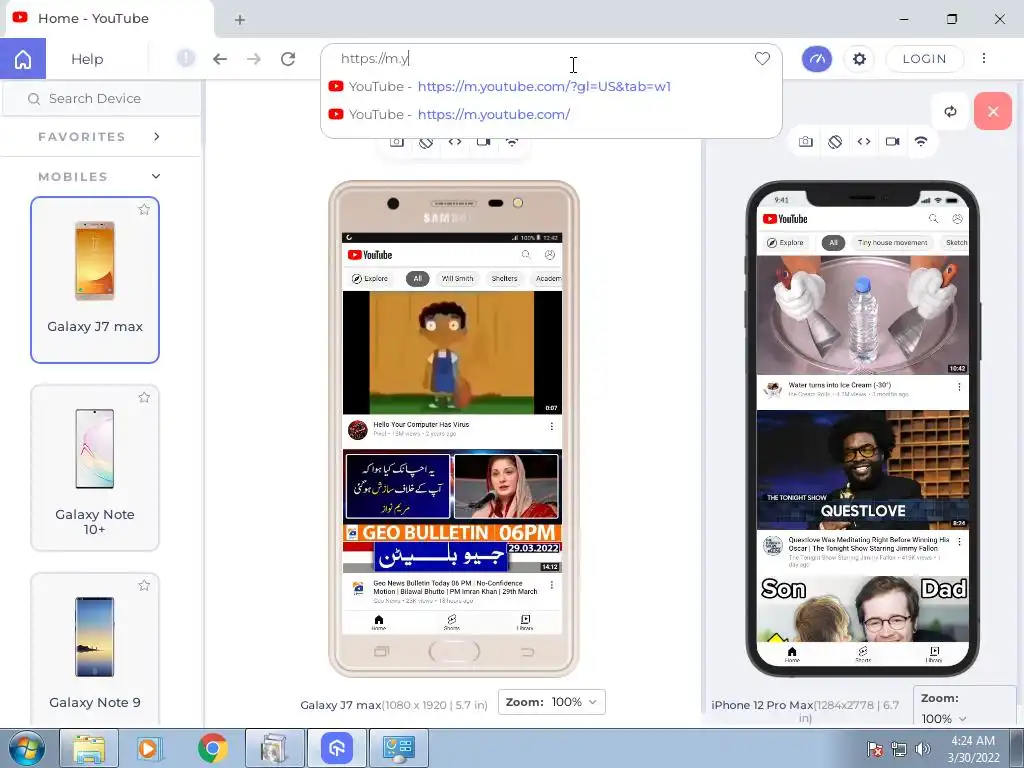This screenshot has height=768, width=1024.
Task: Click the Search Device field
Action: coord(101,99)
